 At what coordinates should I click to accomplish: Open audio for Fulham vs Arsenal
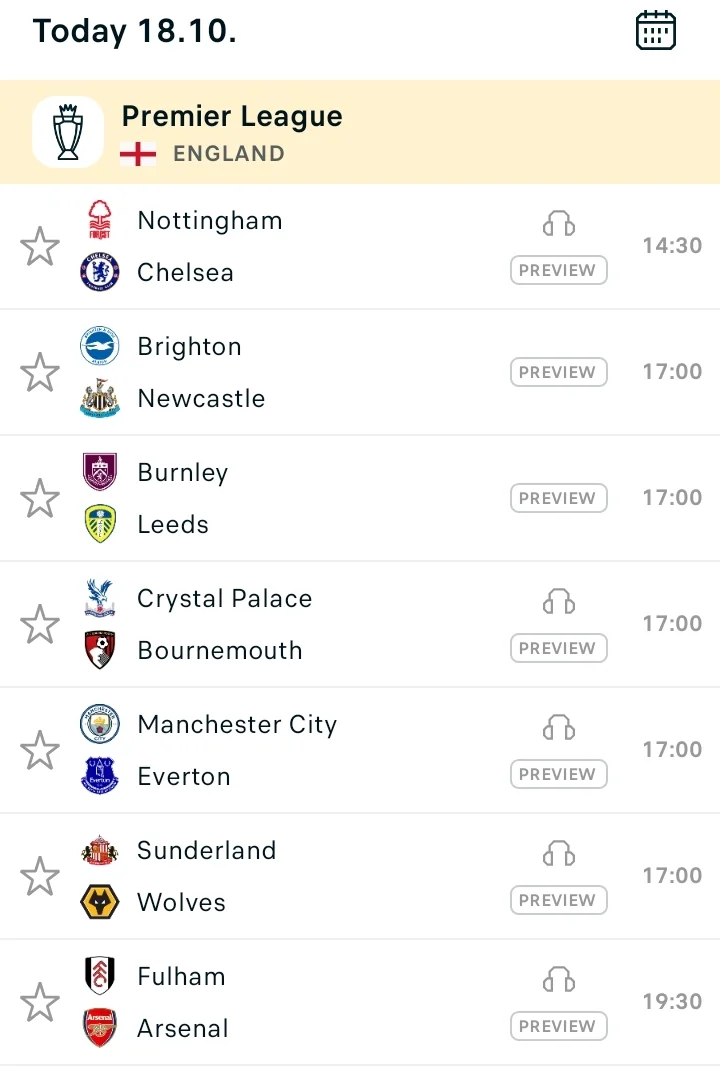coord(559,979)
